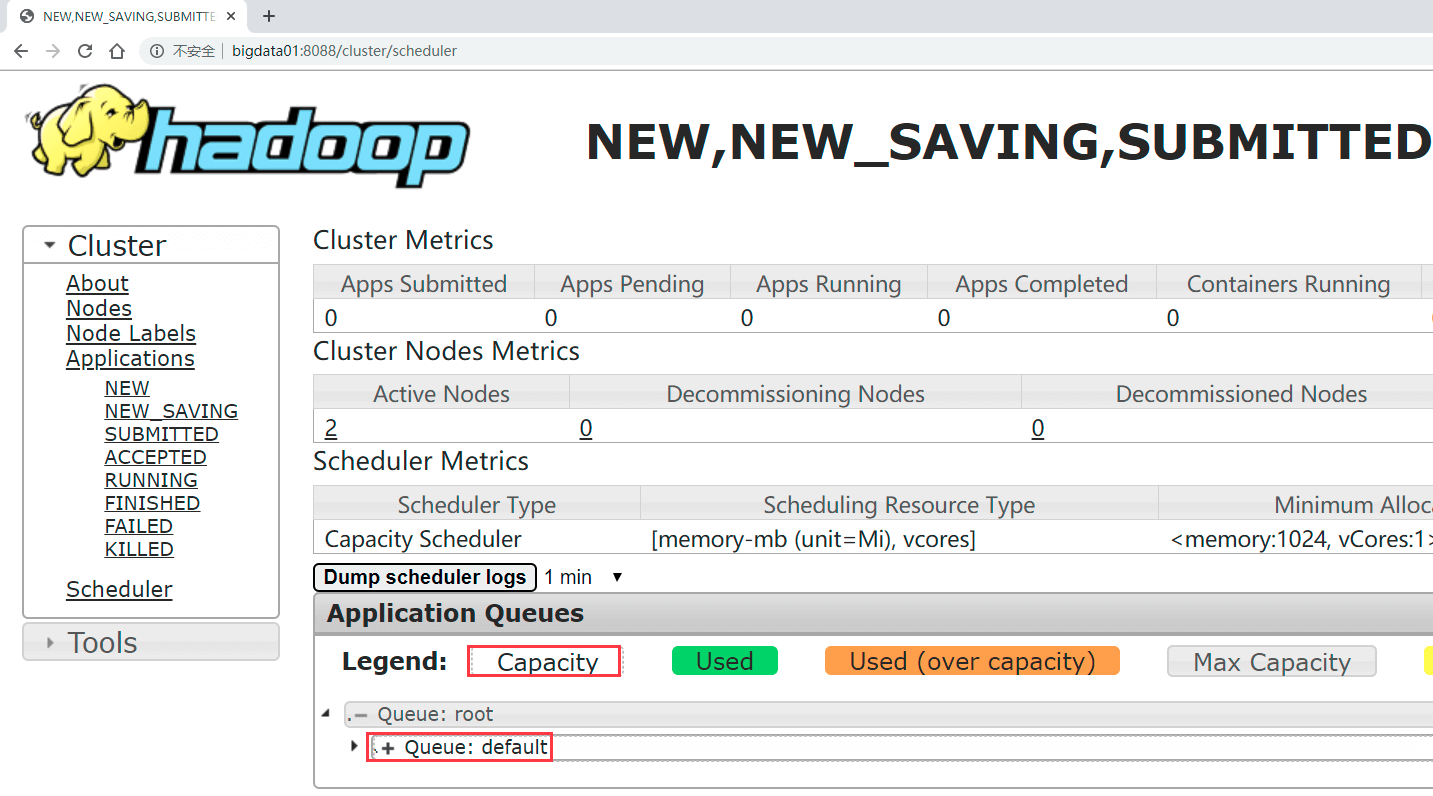1433x796 pixels.
Task: Open the 1 min duration dropdown
Action: [x=584, y=577]
